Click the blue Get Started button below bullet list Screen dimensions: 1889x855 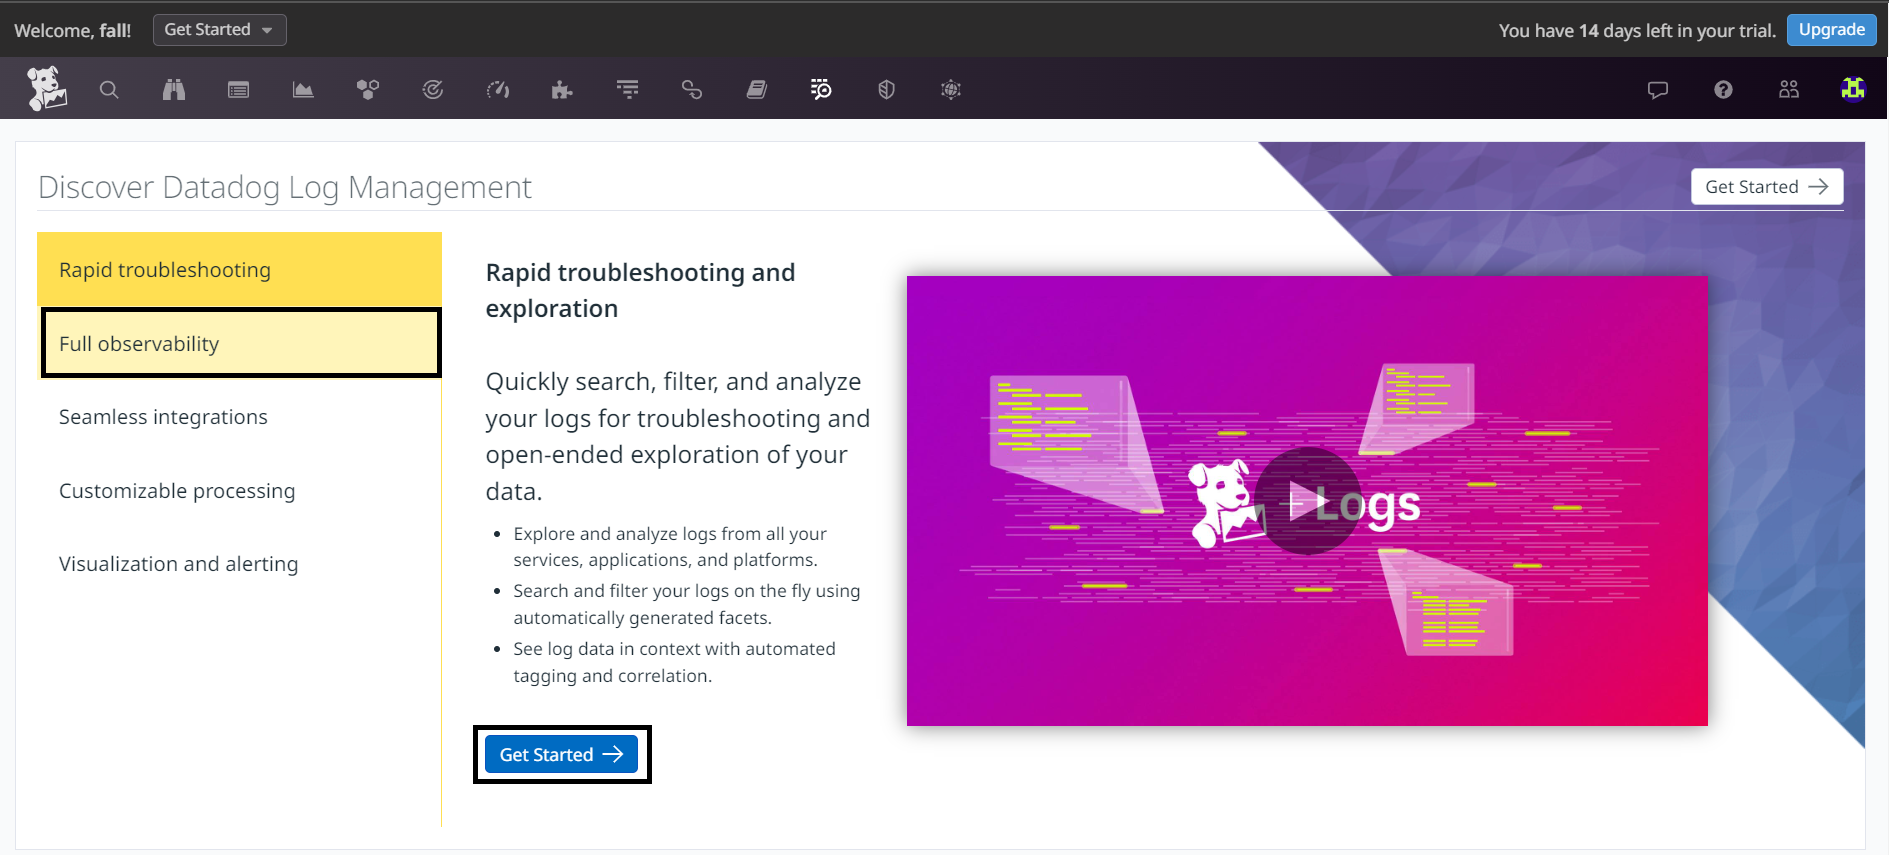tap(562, 754)
